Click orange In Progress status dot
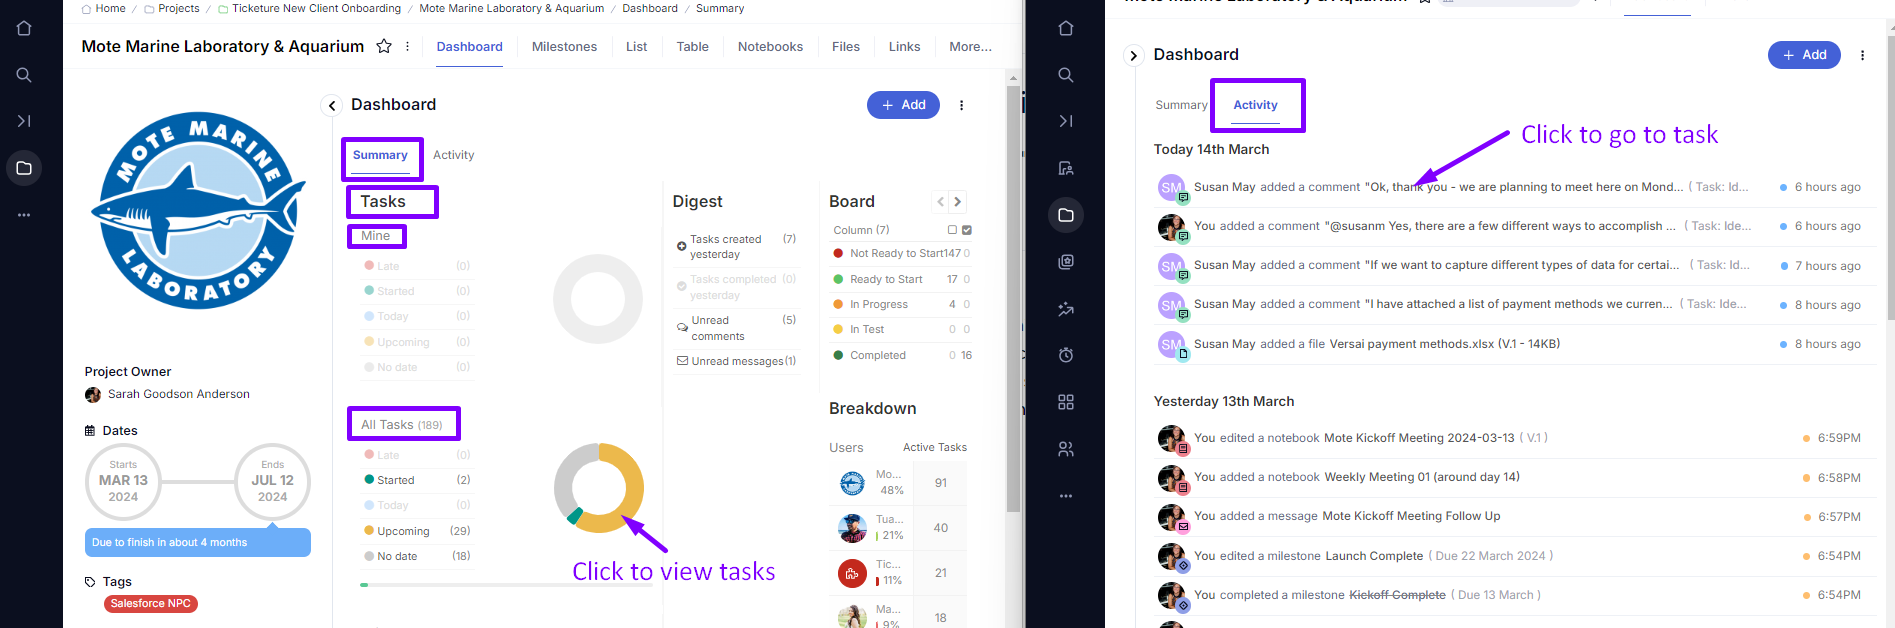Screen dimensions: 1895x628 coord(838,304)
